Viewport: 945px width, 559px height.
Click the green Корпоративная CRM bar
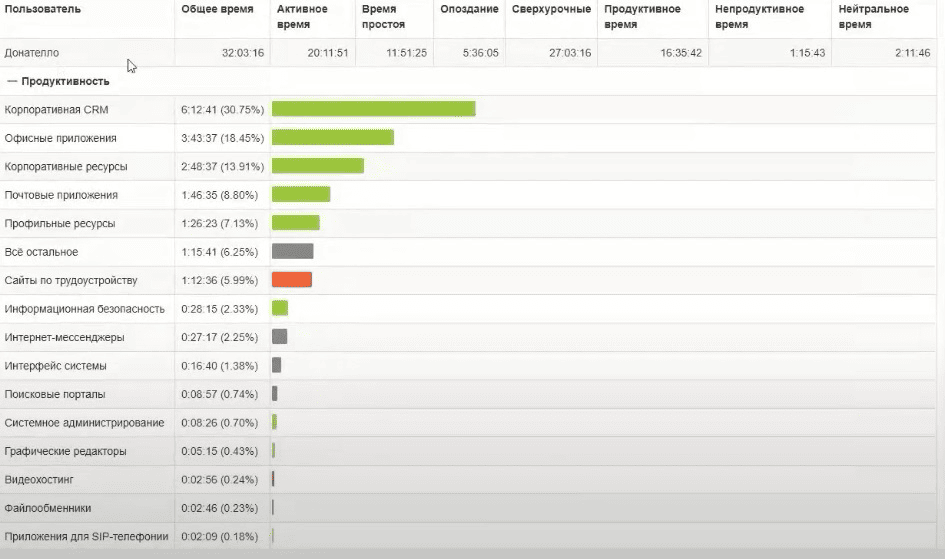point(373,109)
